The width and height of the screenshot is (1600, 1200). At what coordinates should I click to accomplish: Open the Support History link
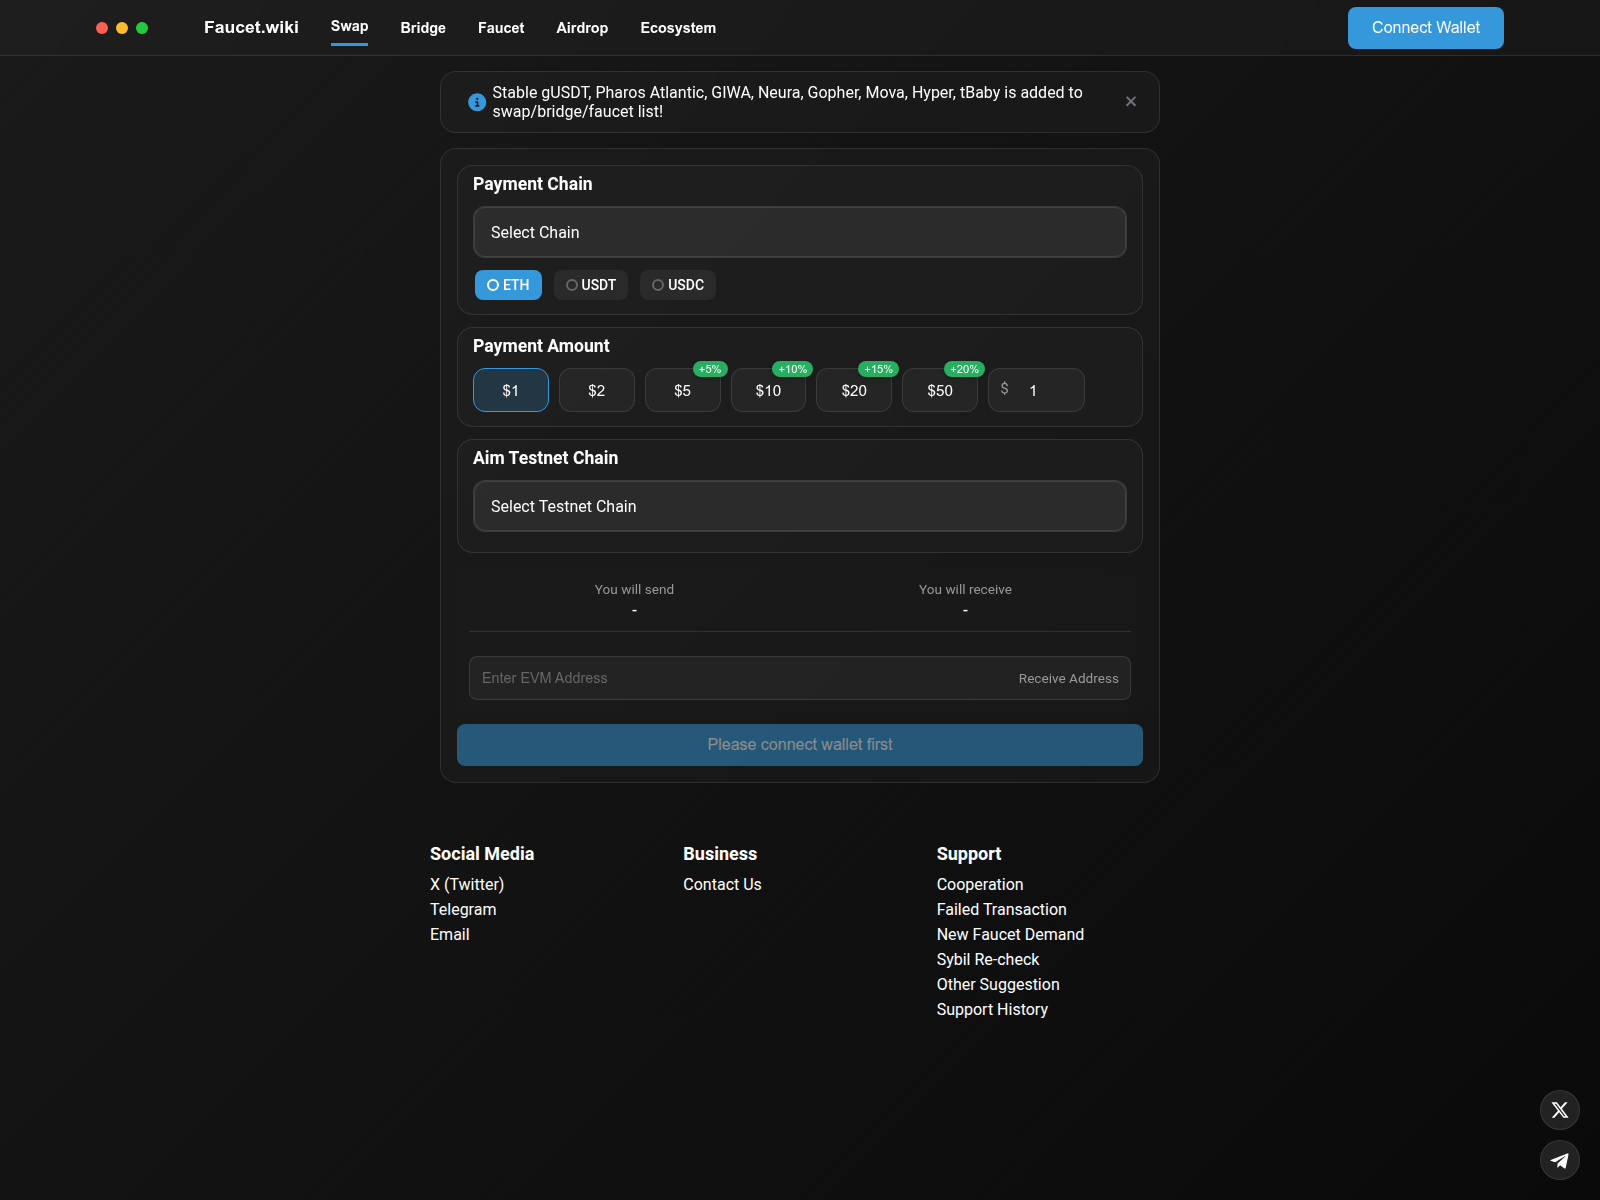[992, 1010]
